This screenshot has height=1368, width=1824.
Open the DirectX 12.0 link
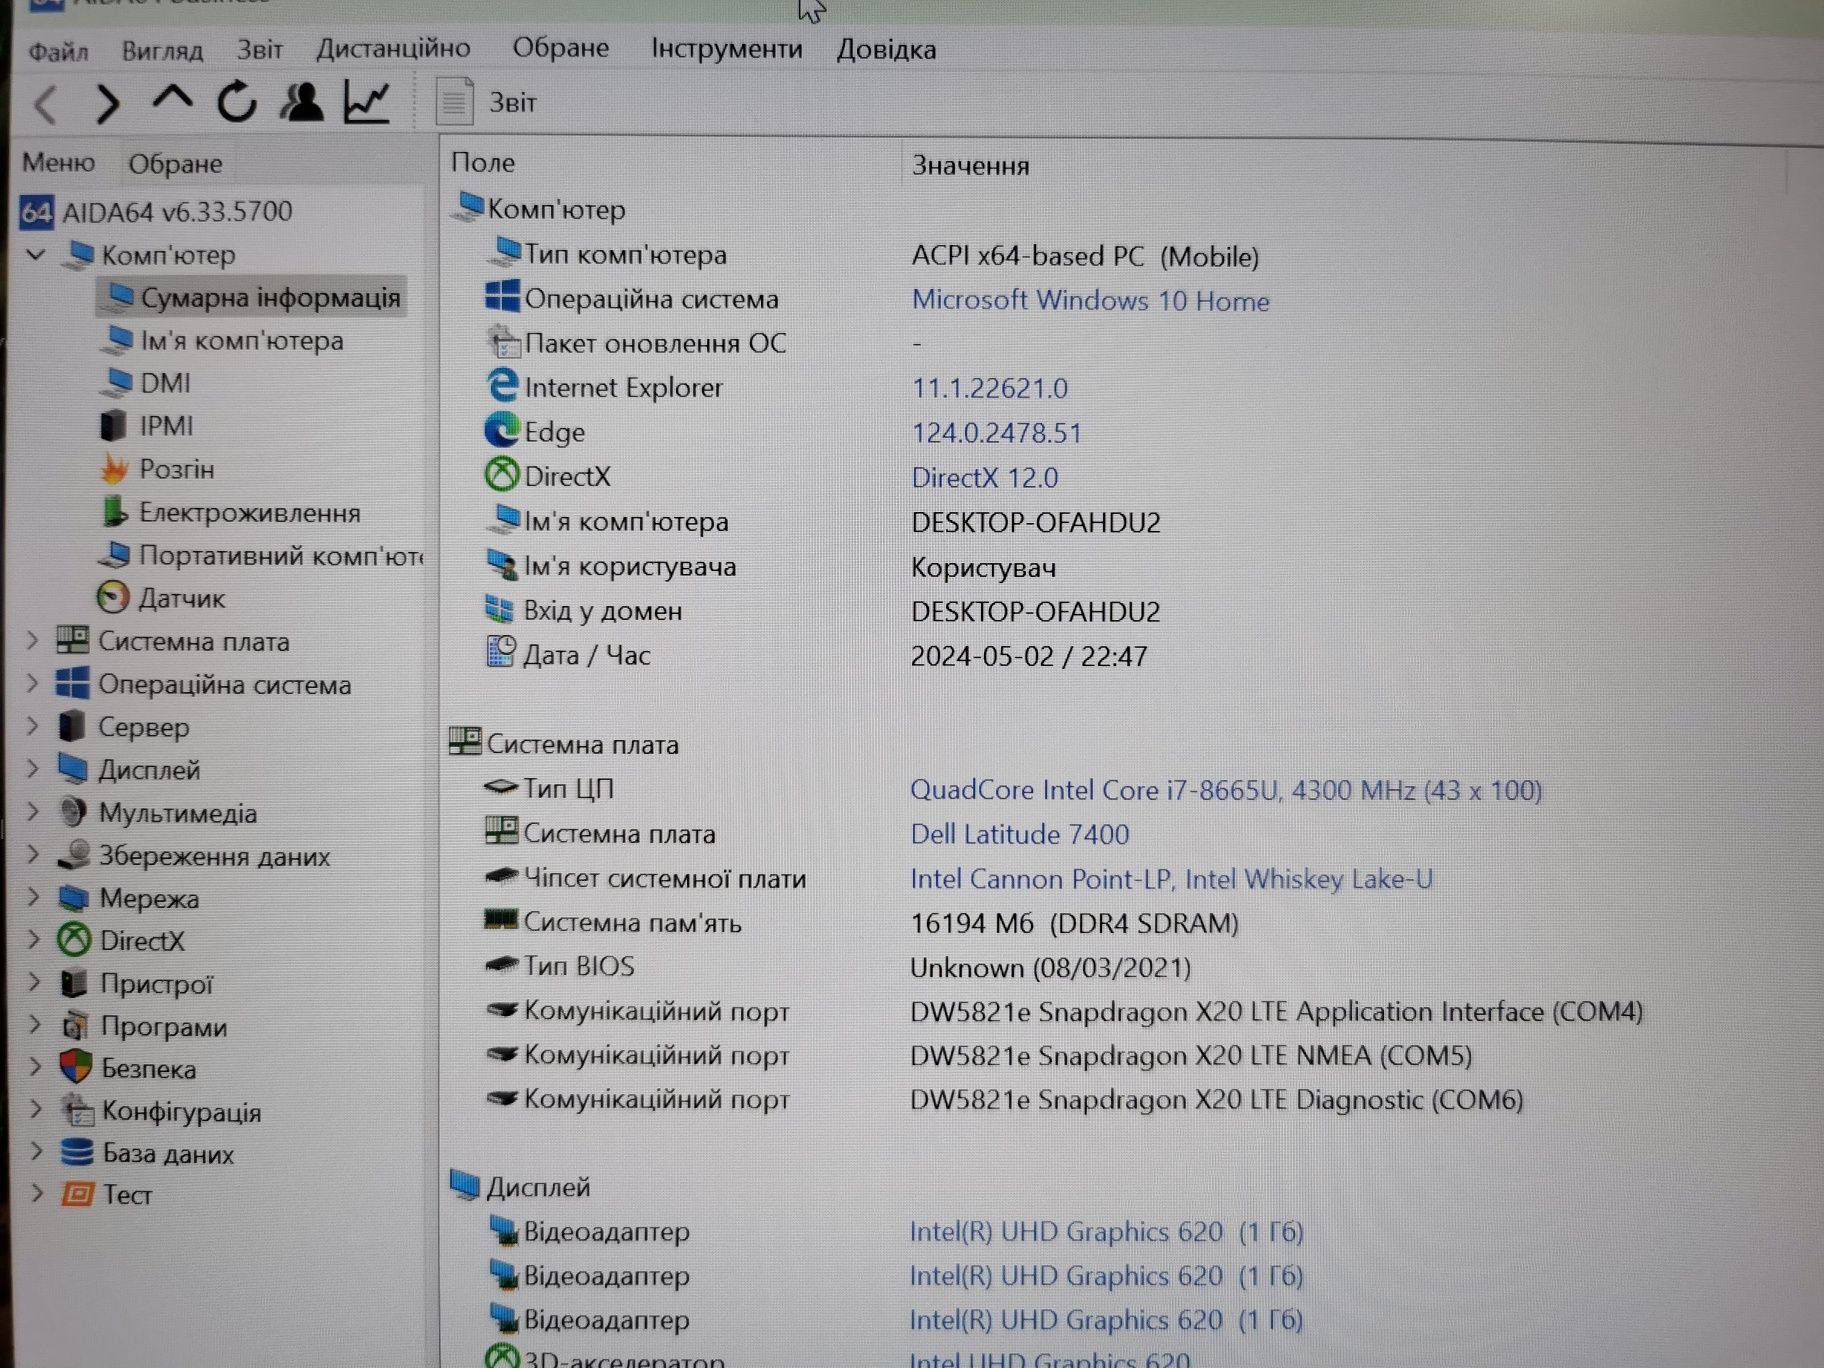[984, 478]
